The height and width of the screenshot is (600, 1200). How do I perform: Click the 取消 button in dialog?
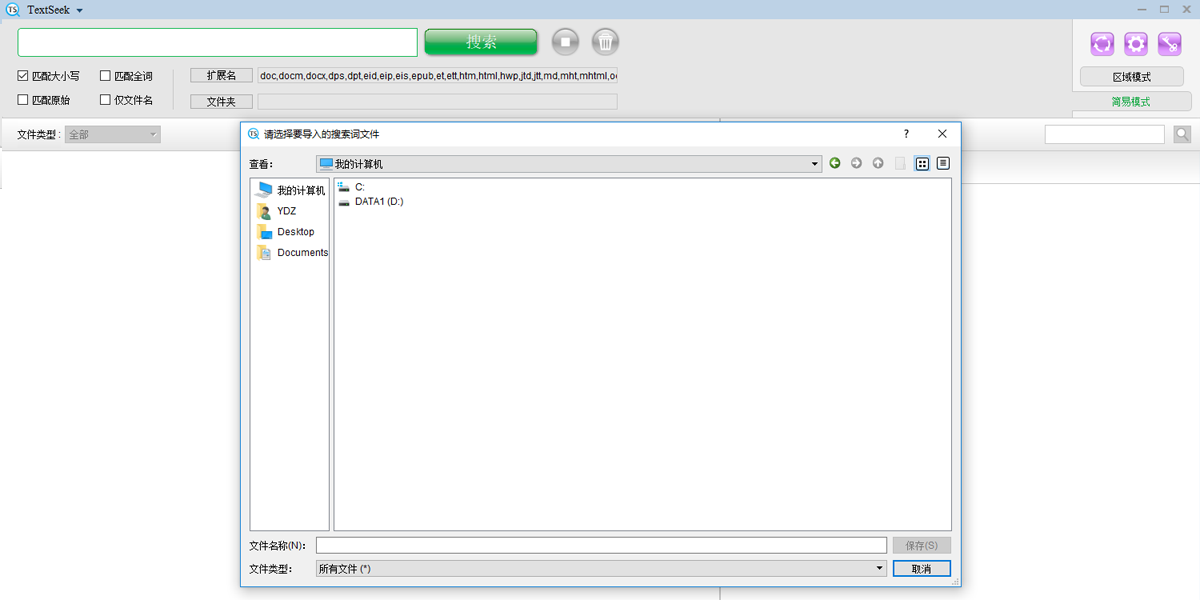(x=922, y=568)
